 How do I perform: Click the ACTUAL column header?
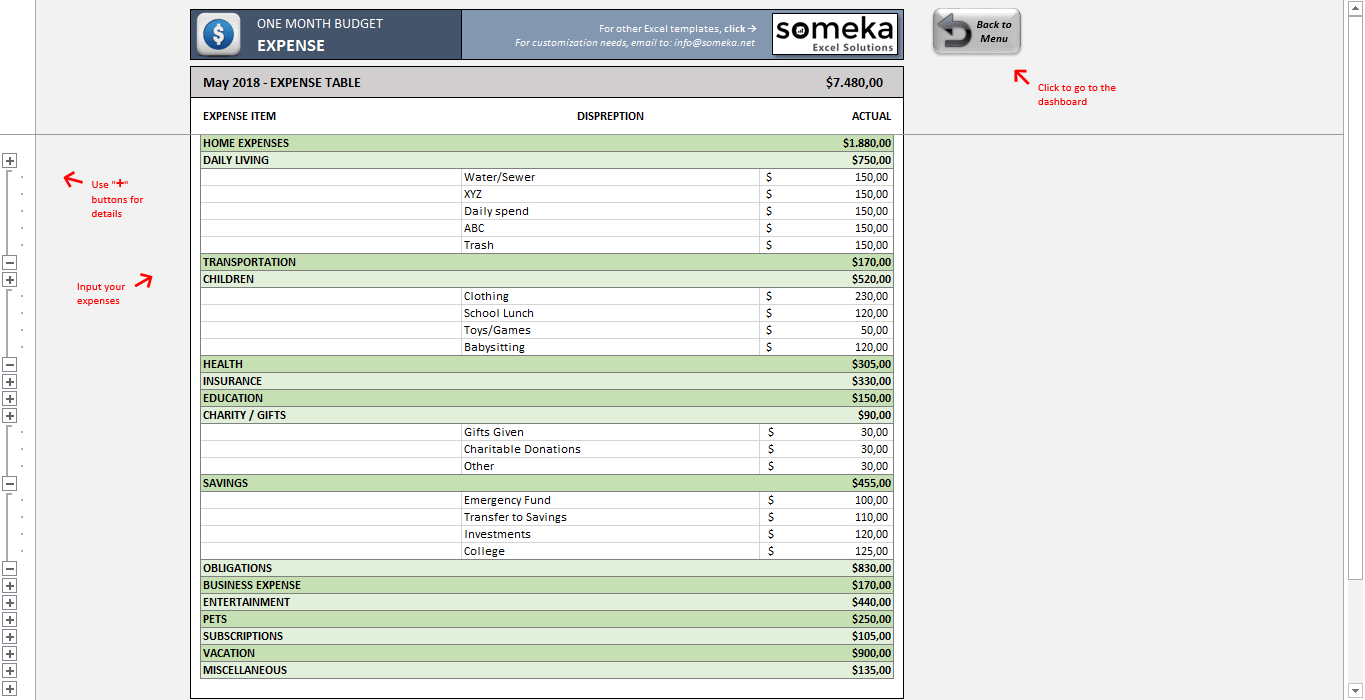[x=871, y=116]
